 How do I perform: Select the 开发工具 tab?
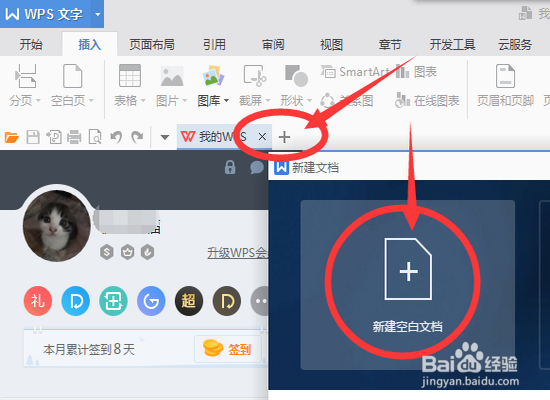pos(452,45)
